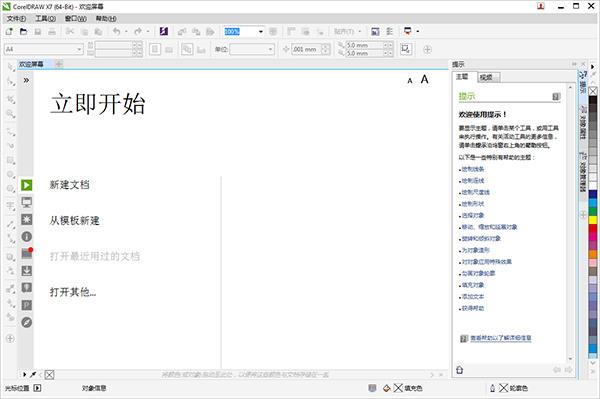This screenshot has height=399, width=600.
Task: Click the Options icon near toolbar right
Action: [390, 31]
